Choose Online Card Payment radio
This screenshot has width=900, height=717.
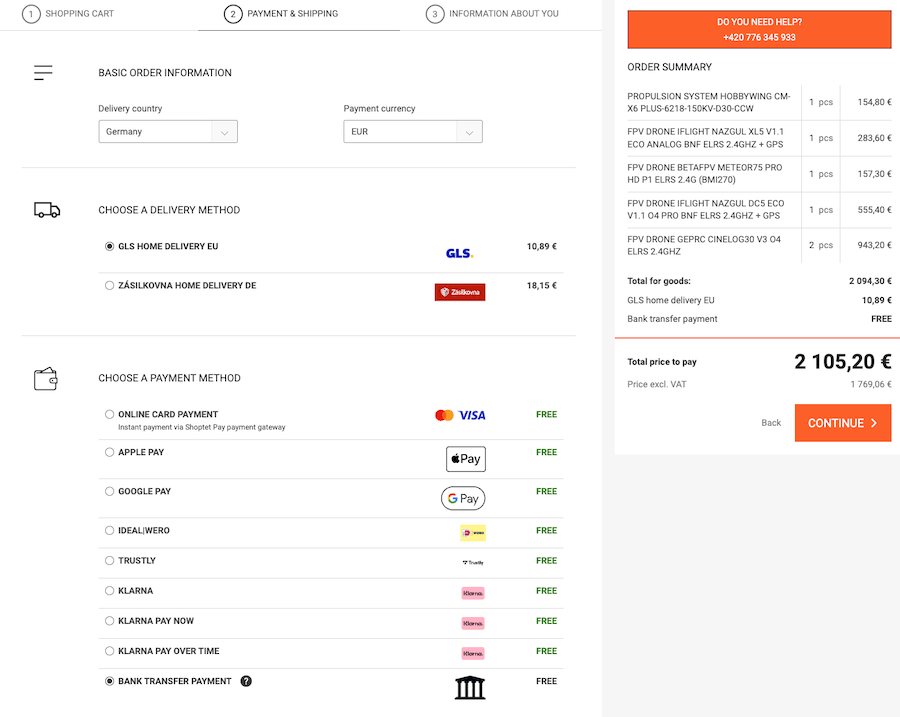tap(110, 414)
